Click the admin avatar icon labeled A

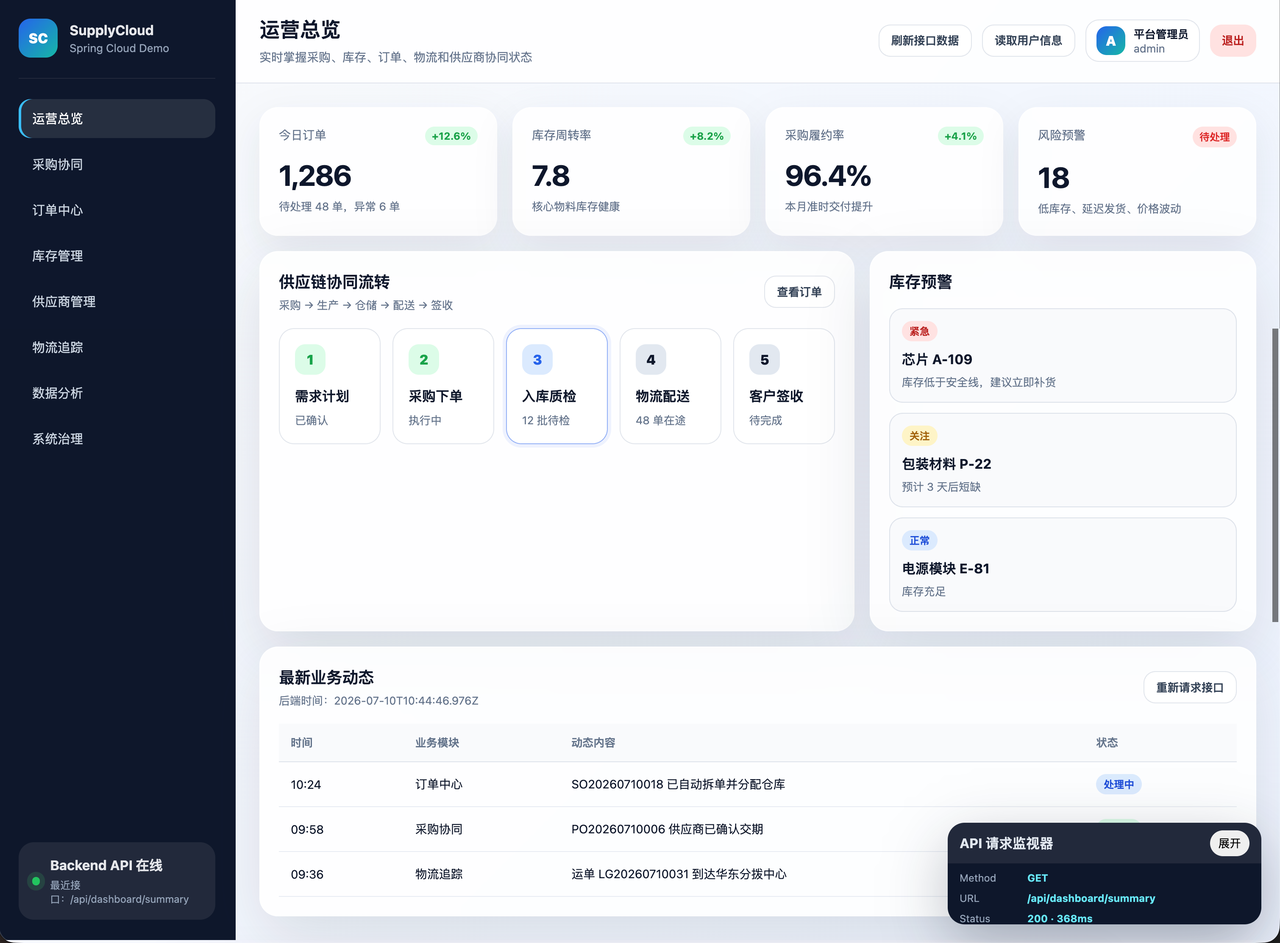click(x=1110, y=41)
